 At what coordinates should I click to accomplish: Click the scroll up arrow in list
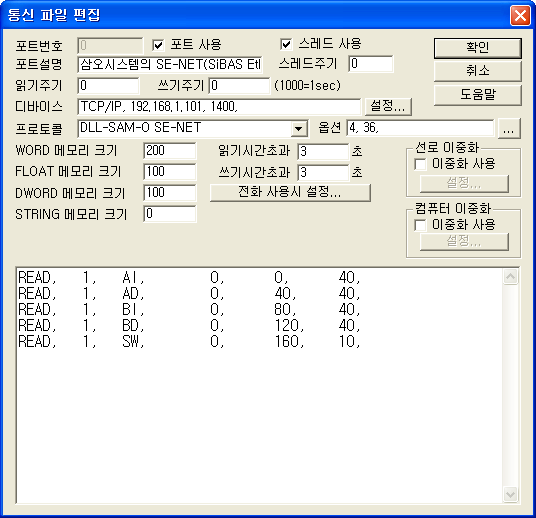[511, 277]
